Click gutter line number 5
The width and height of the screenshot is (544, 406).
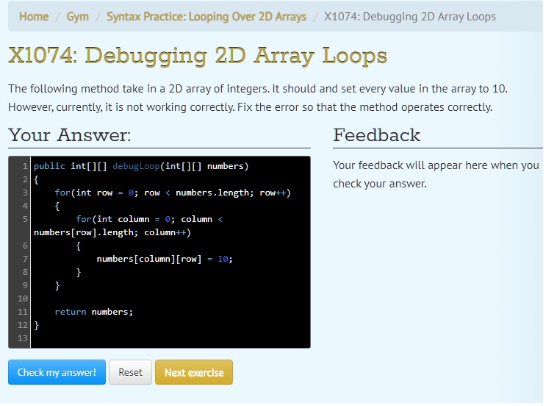tap(25, 219)
